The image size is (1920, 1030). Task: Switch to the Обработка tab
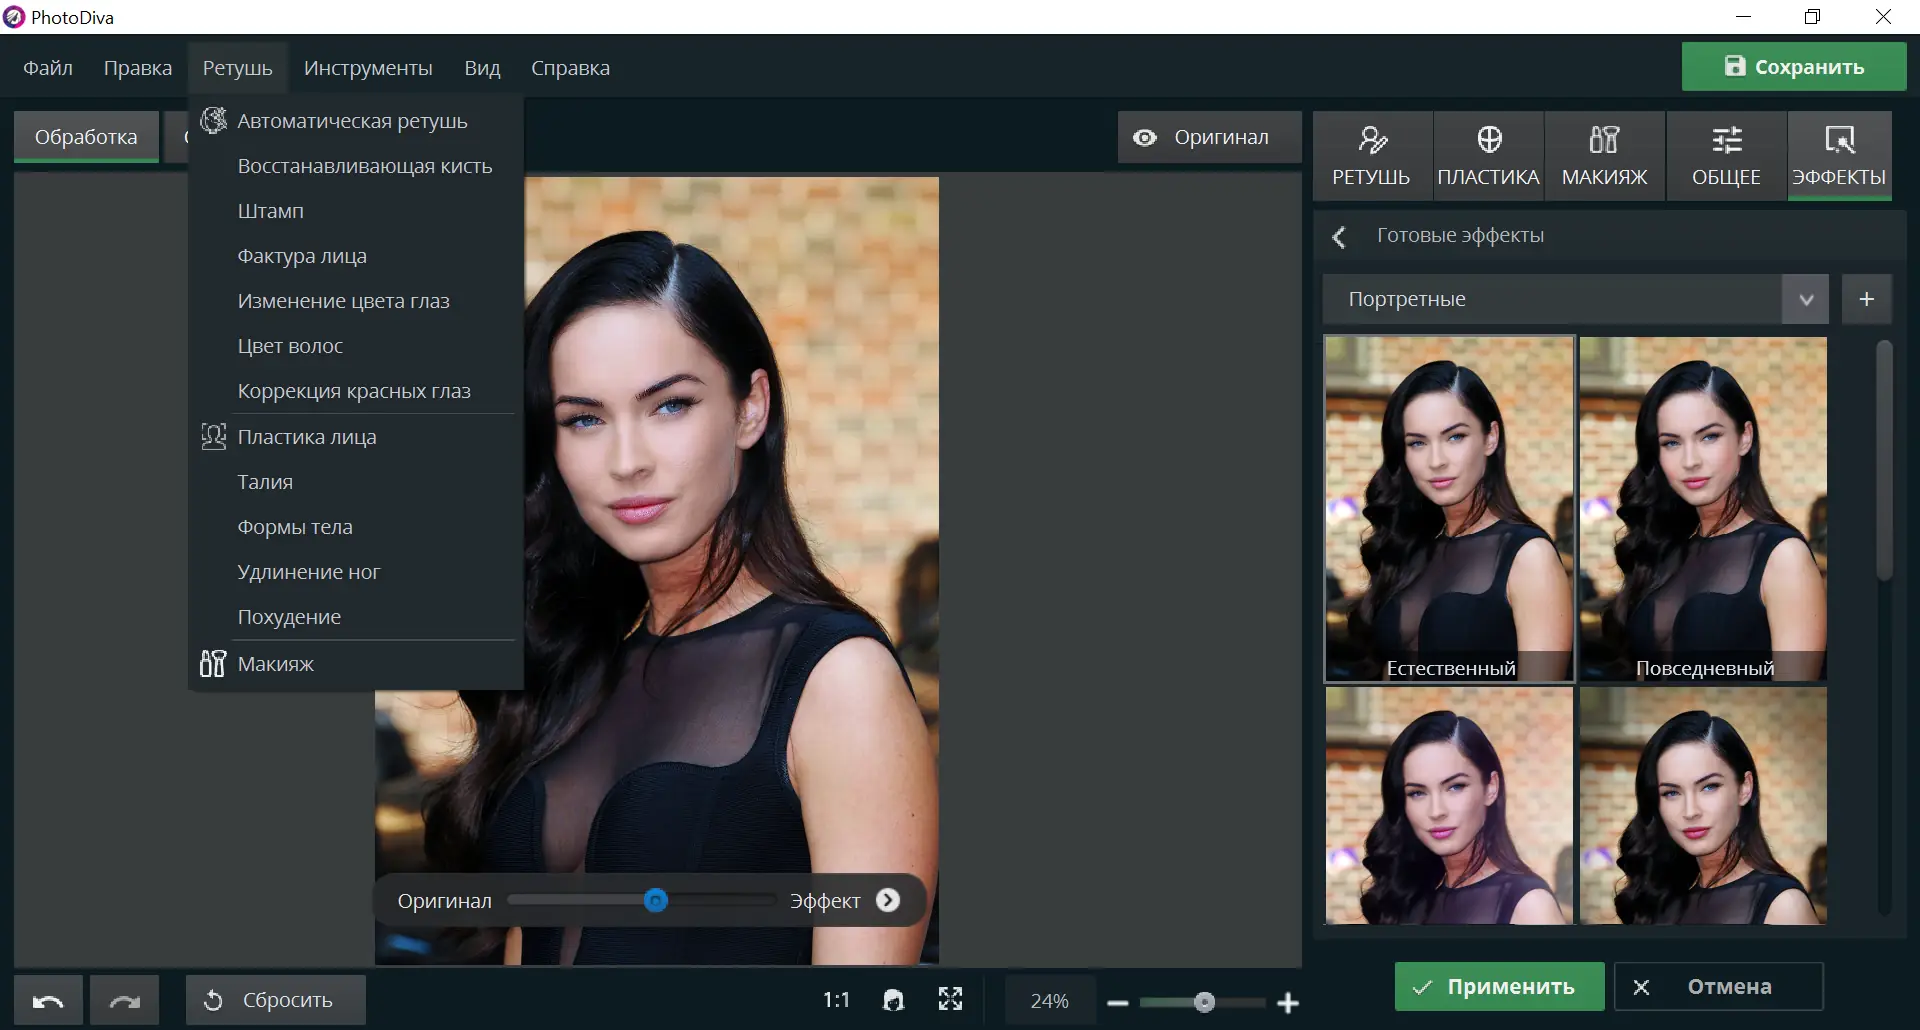point(86,137)
